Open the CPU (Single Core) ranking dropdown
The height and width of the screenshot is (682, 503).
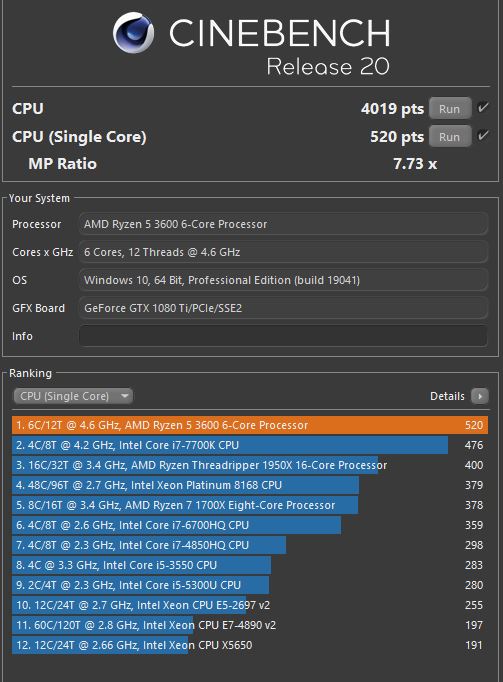pos(73,396)
